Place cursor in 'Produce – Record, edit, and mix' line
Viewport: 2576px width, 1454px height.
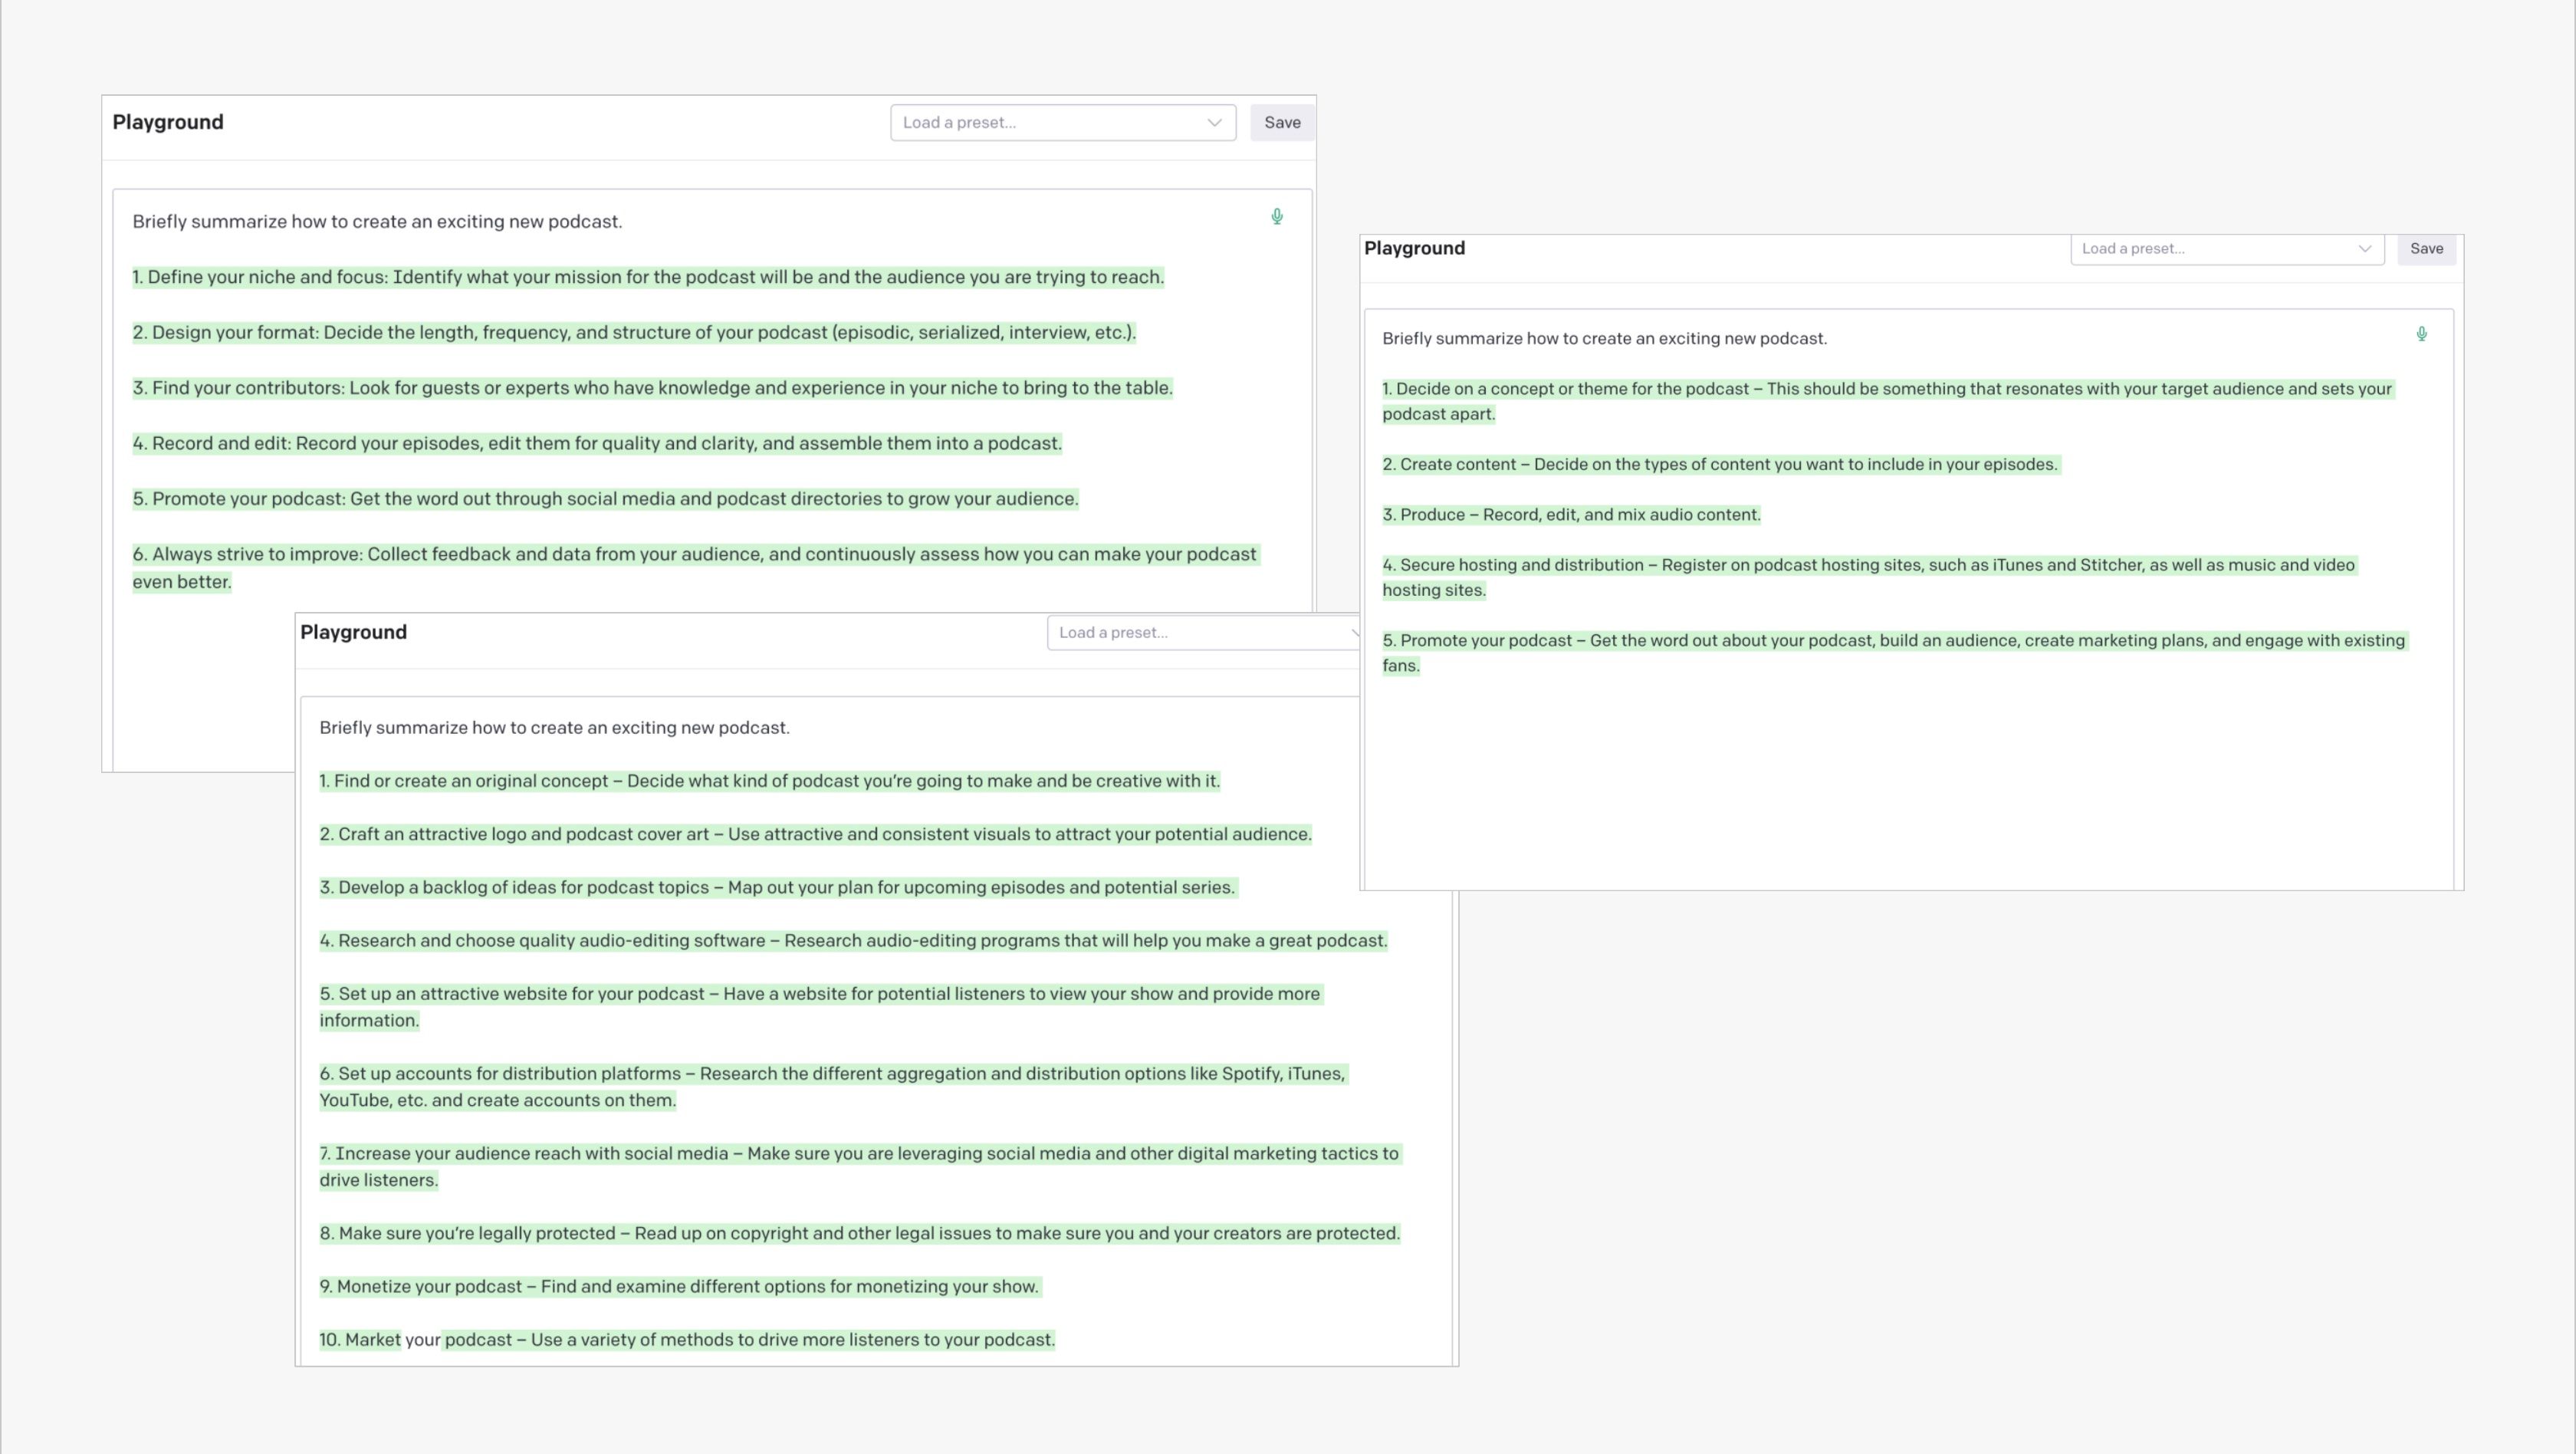coord(1571,515)
